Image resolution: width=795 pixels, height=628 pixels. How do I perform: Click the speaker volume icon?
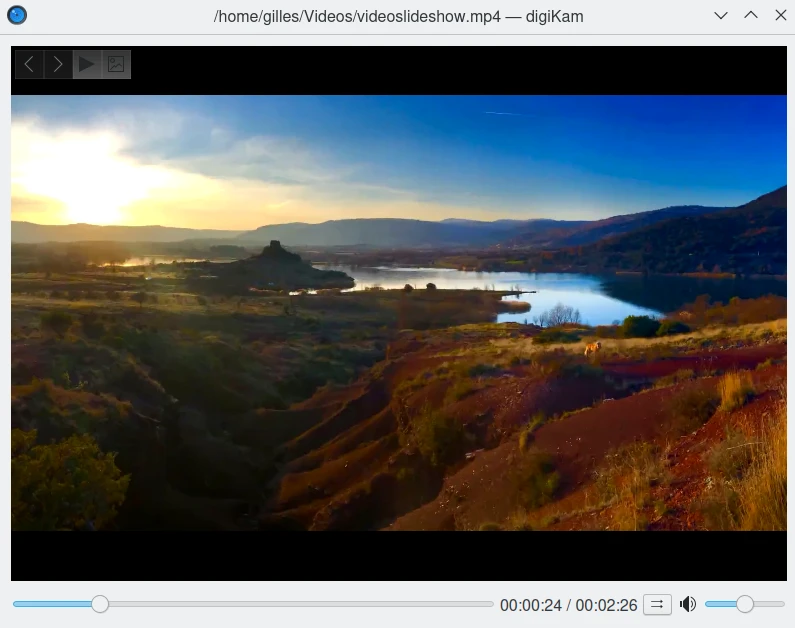pyautogui.click(x=688, y=604)
